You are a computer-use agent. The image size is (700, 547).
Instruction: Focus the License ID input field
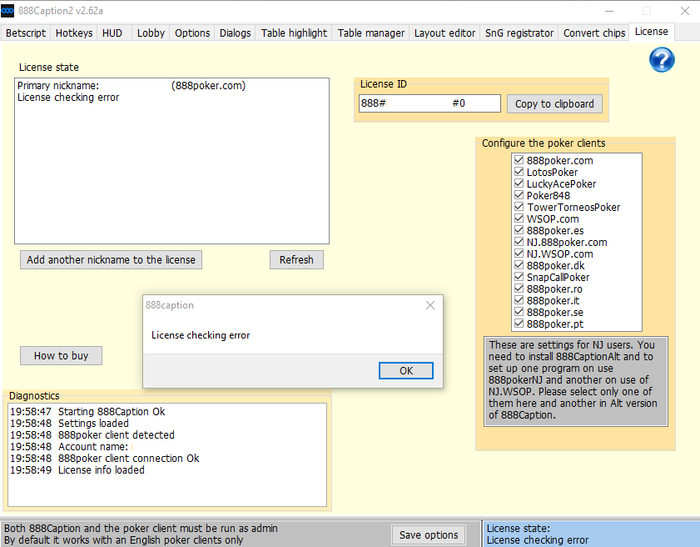pyautogui.click(x=429, y=103)
